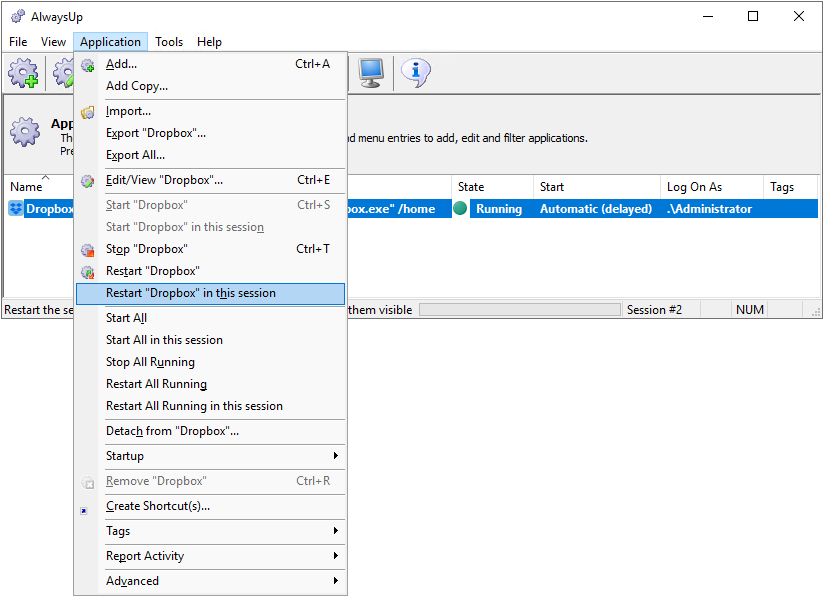825x606 pixels.
Task: Click the info speech bubble toolbar icon
Action: coord(416,73)
